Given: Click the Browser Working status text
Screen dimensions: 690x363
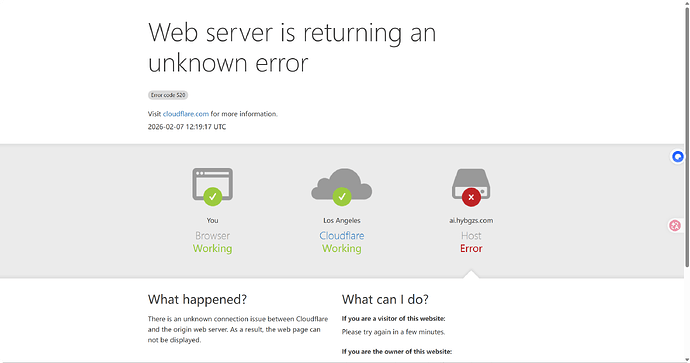Looking at the screenshot, I should 213,242.
